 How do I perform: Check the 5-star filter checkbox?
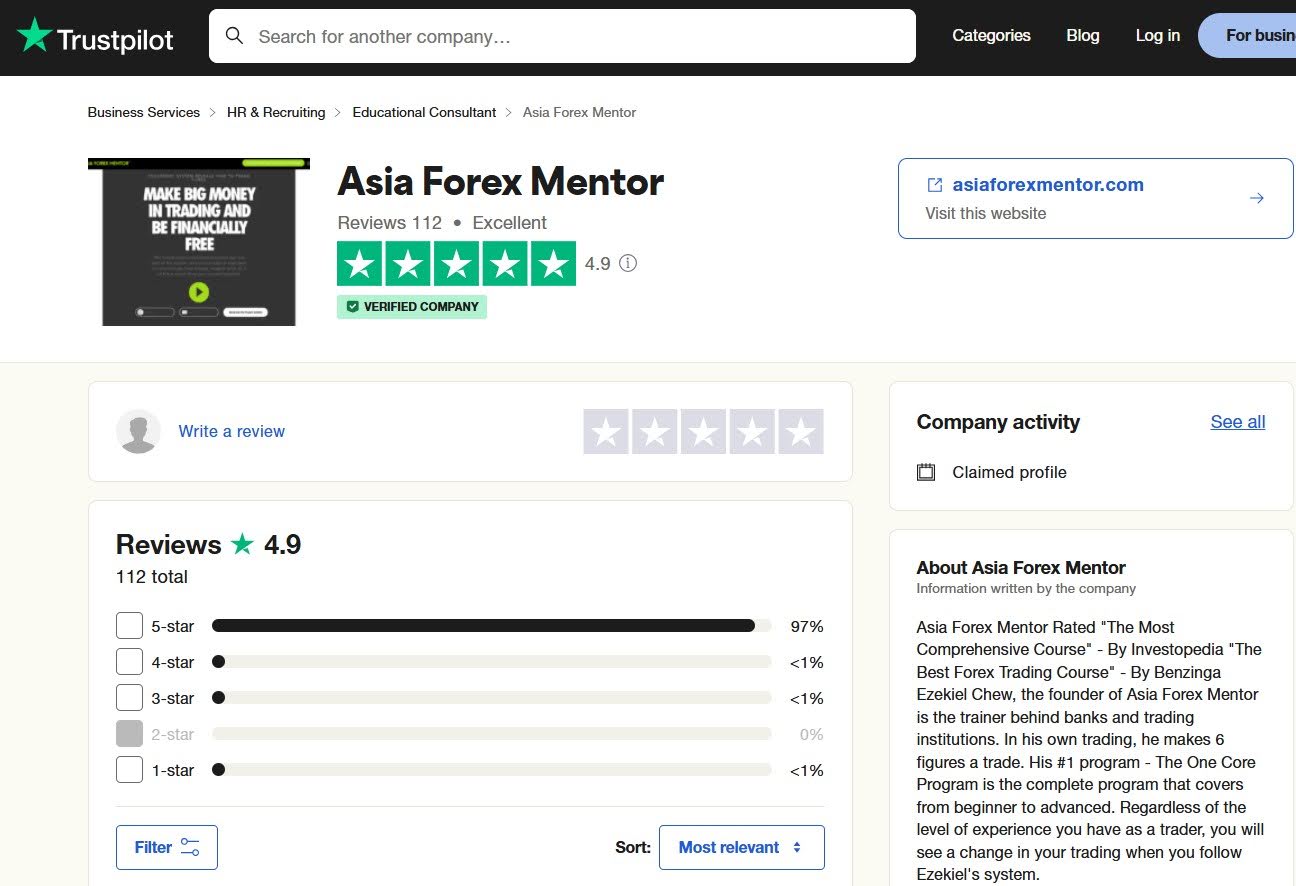pyautogui.click(x=130, y=626)
